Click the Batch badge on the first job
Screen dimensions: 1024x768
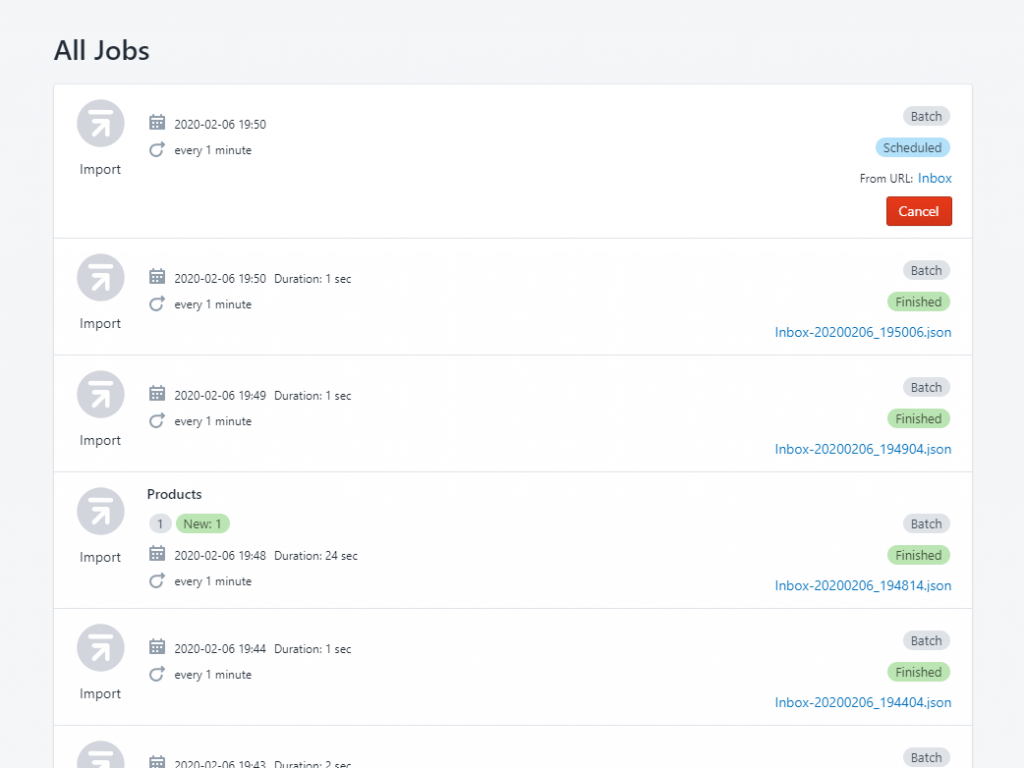[x=926, y=116]
